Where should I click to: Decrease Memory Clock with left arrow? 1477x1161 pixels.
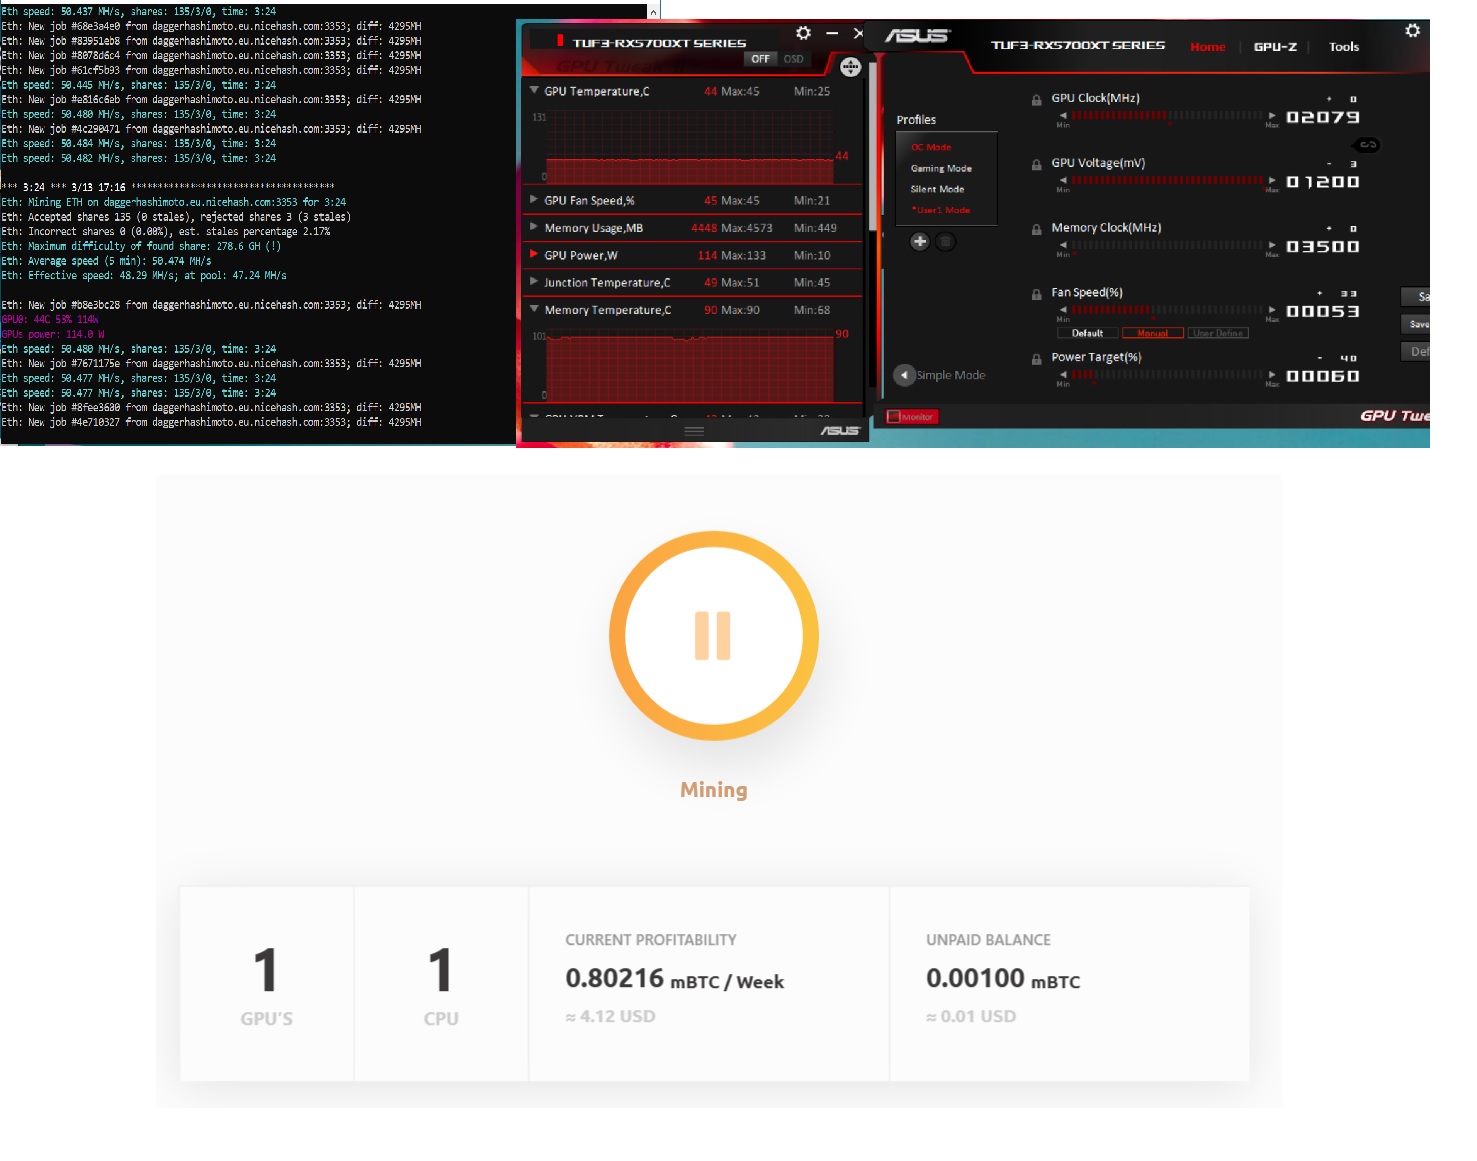click(x=1063, y=245)
